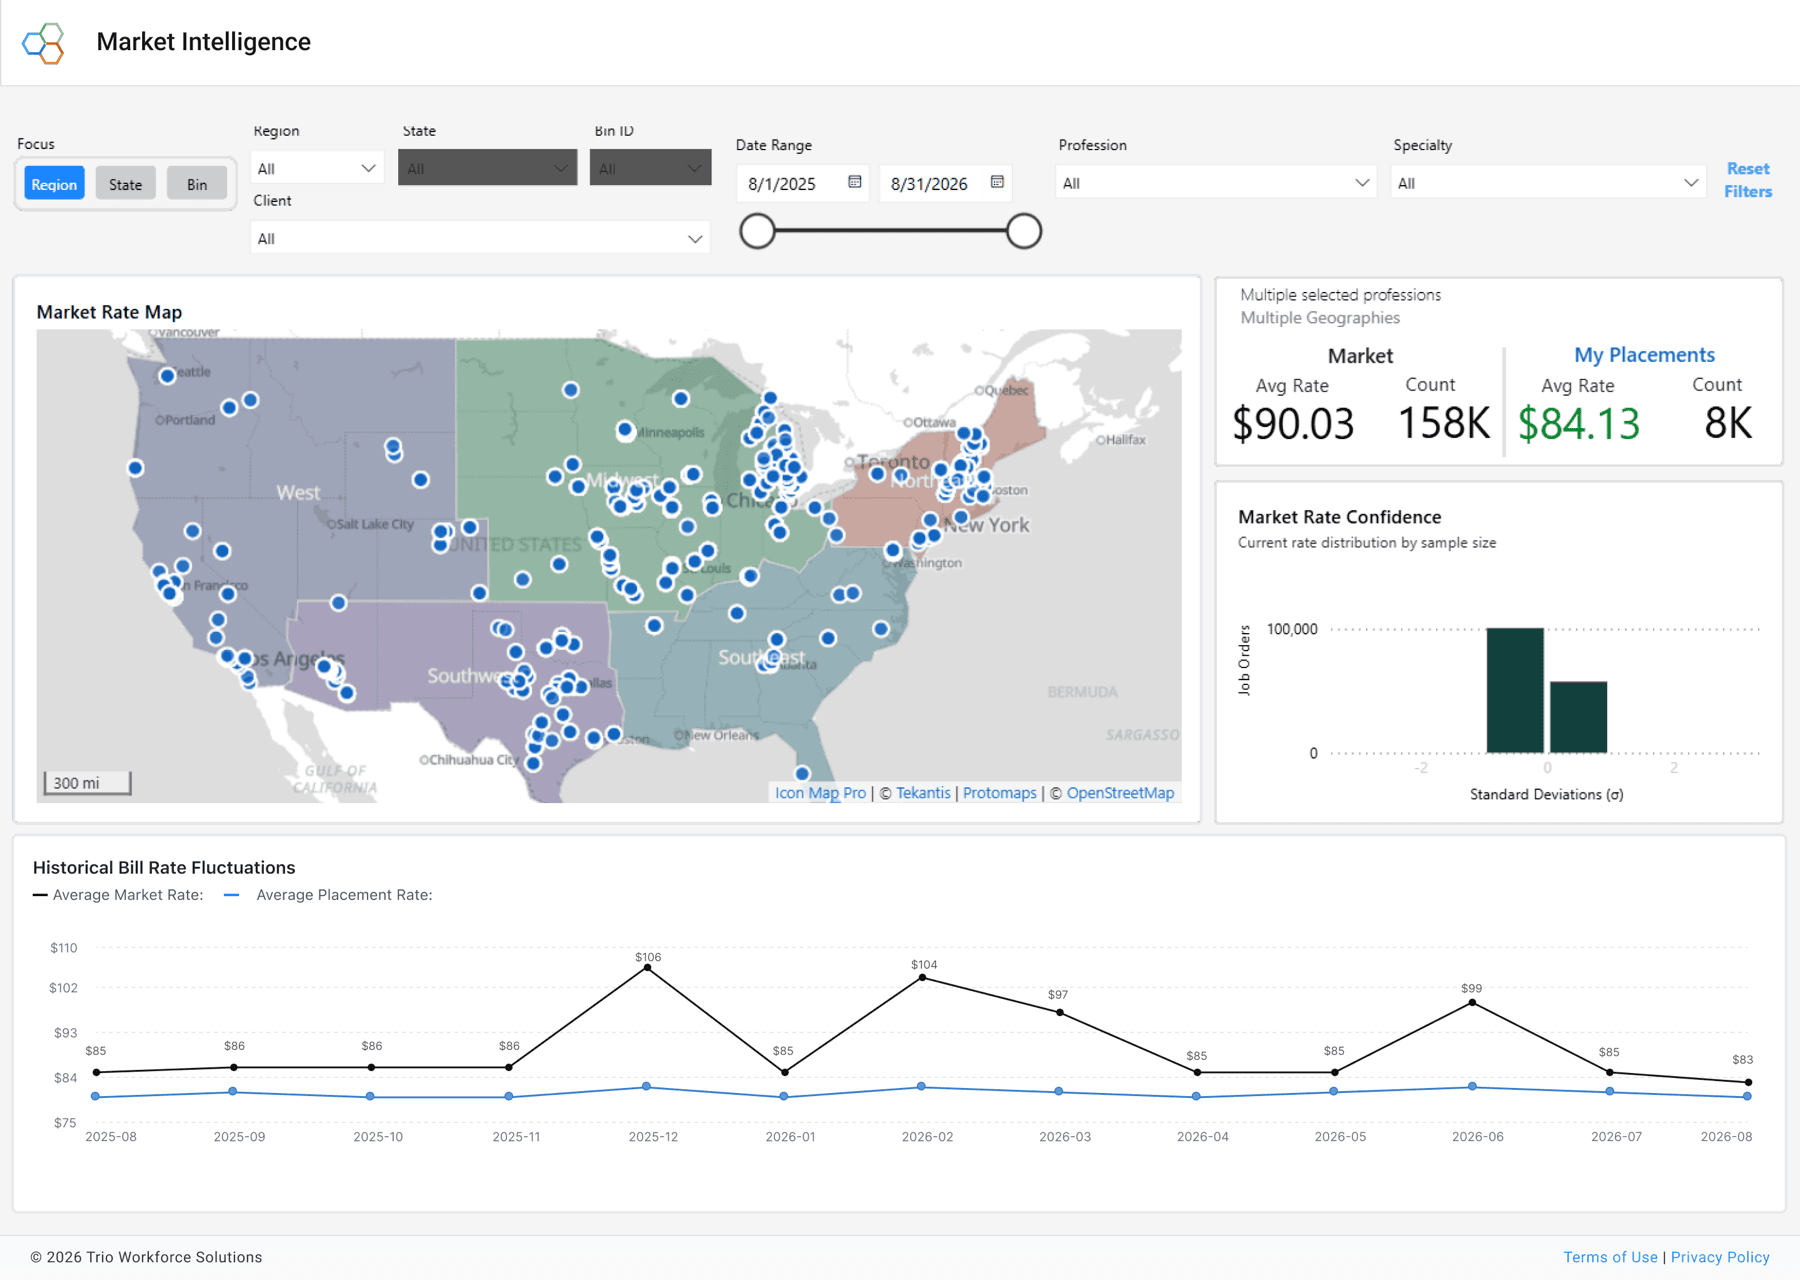1800x1280 pixels.
Task: Click the West region label on map
Action: (x=298, y=492)
